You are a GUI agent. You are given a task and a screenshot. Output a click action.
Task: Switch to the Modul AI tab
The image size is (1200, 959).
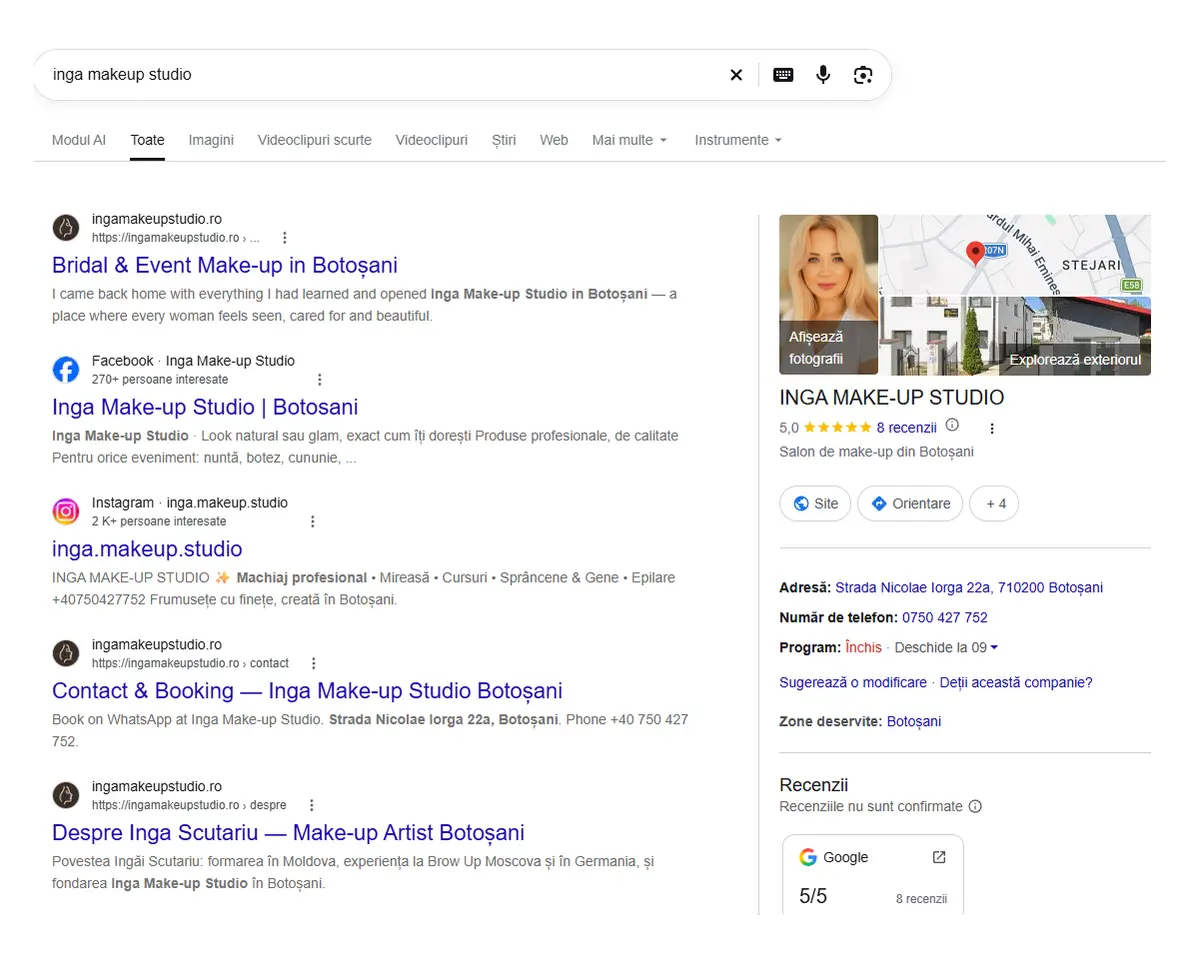[79, 140]
